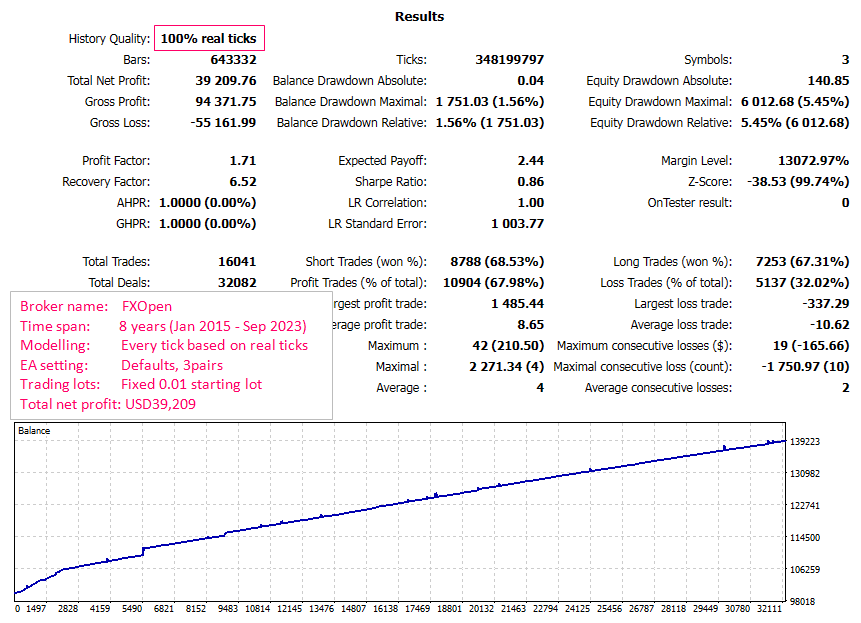Click the Results heading

419,16
